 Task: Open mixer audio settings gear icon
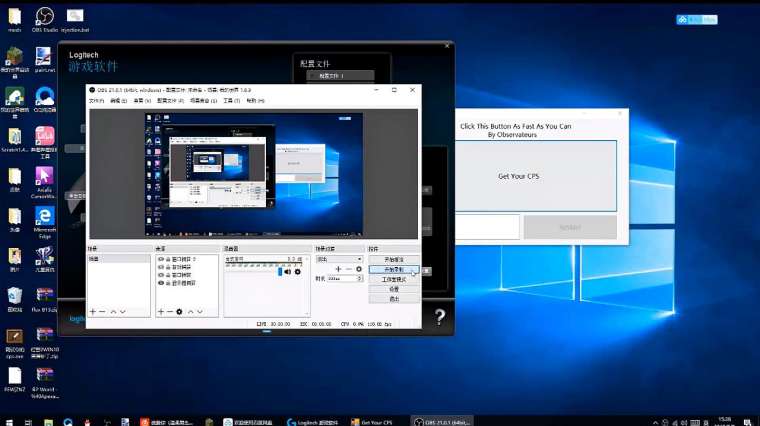(298, 272)
